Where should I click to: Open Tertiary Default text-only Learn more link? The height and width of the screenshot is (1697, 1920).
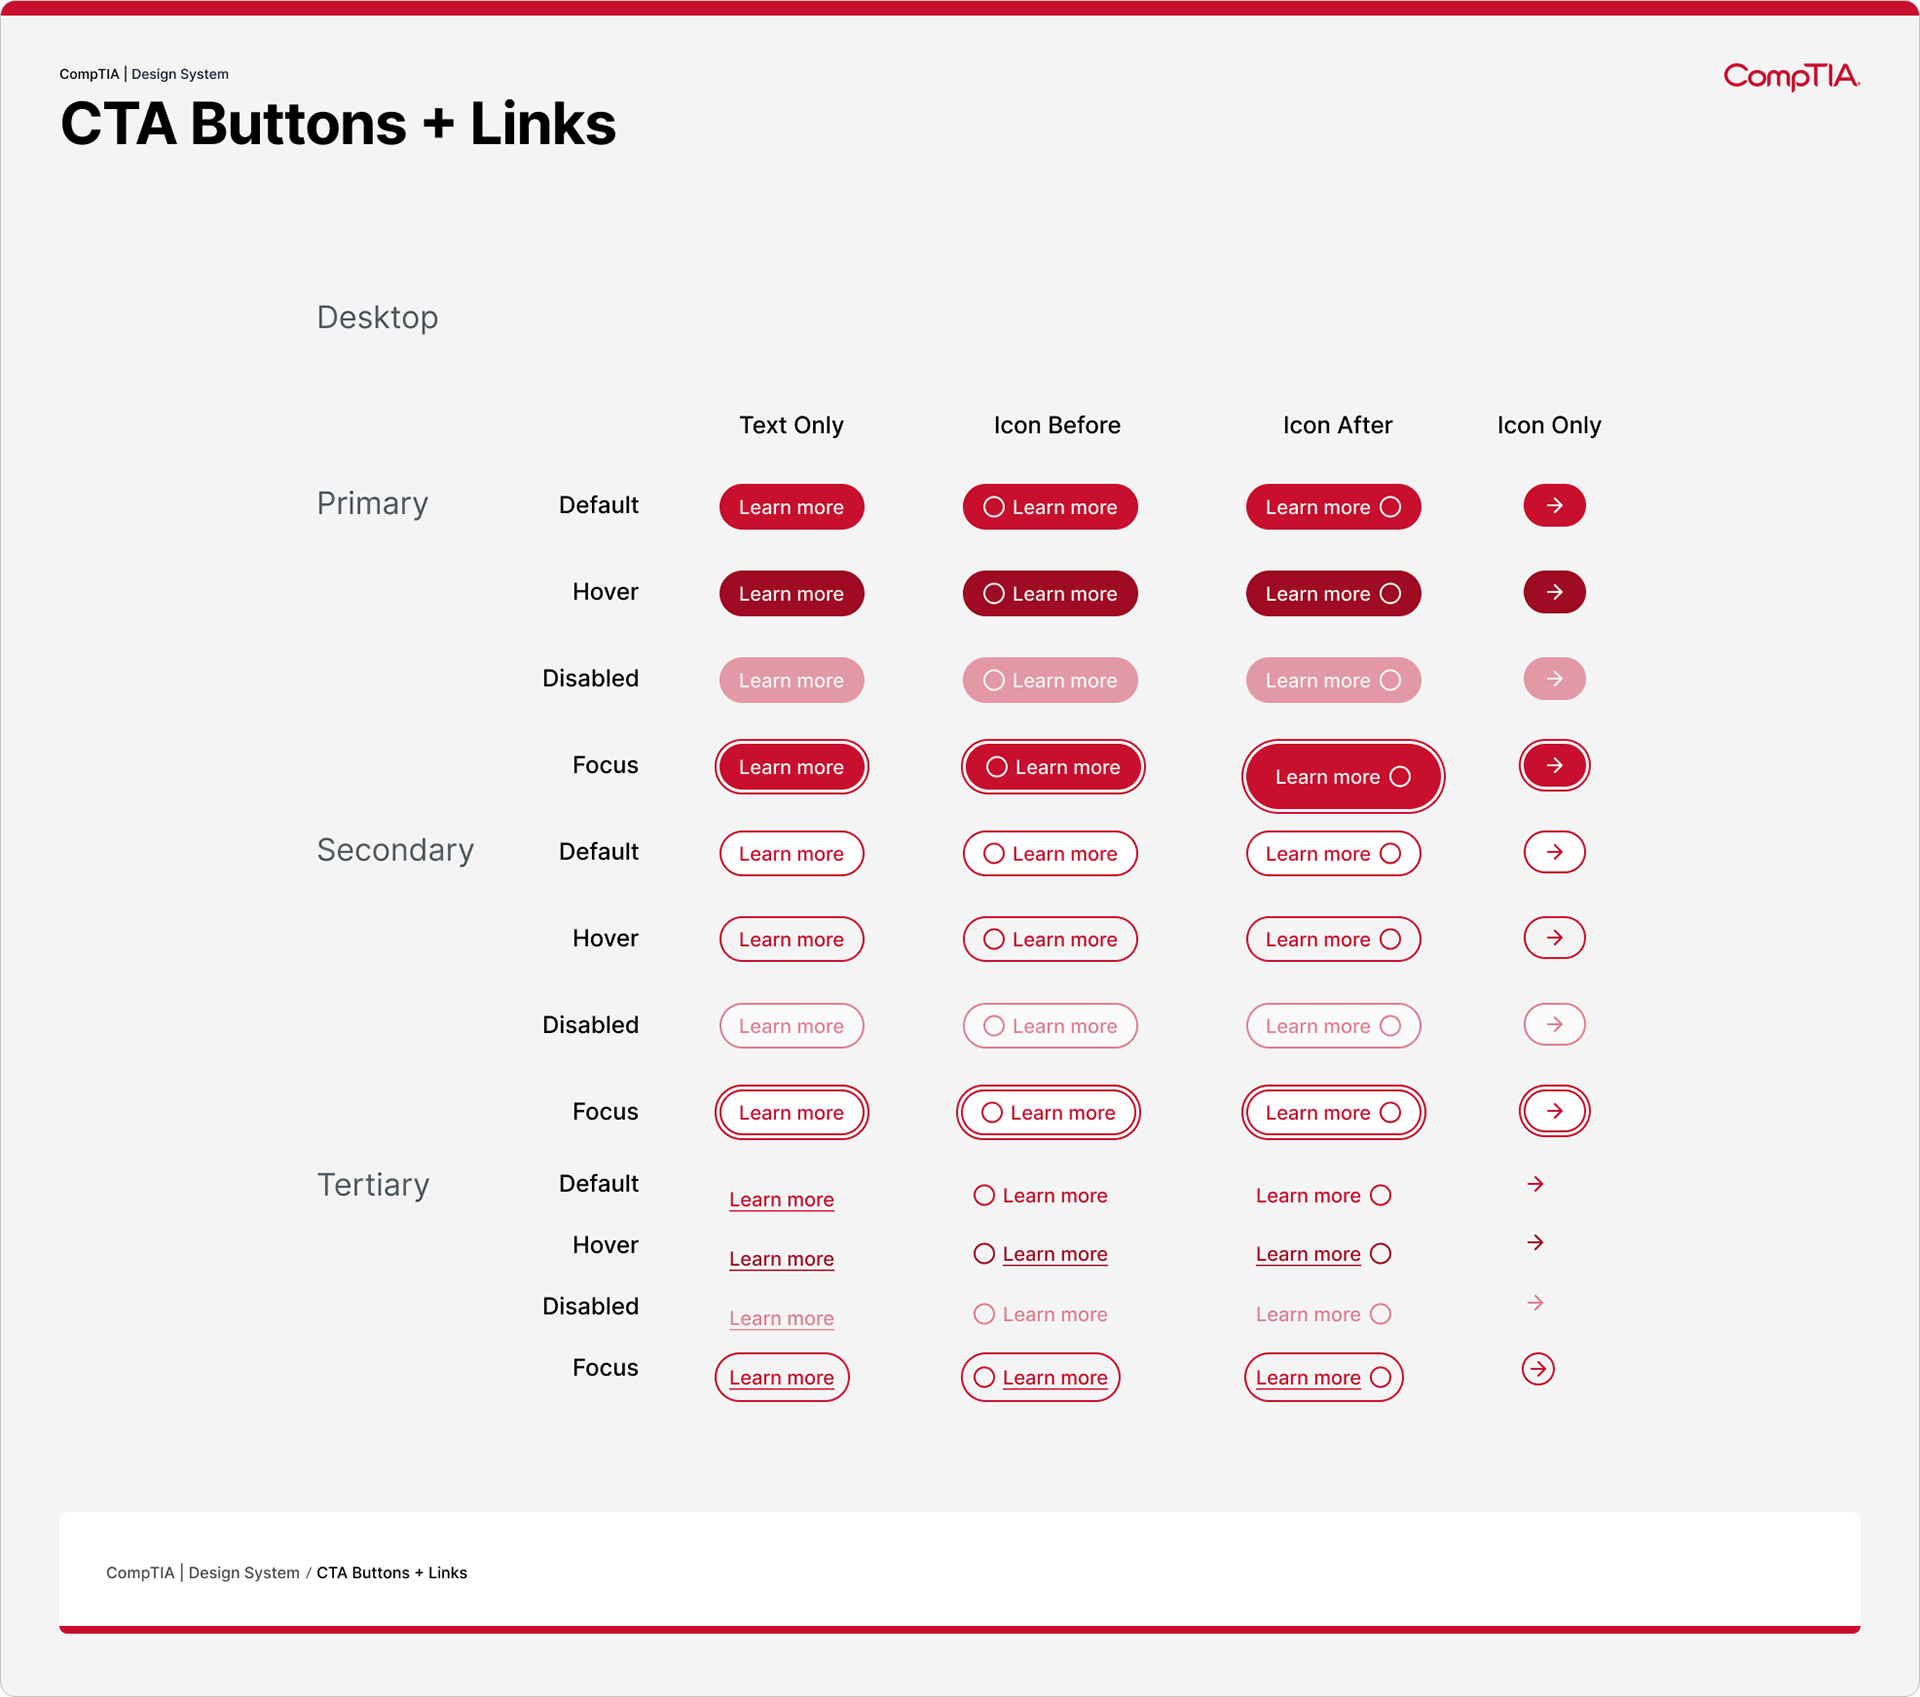[x=781, y=1199]
